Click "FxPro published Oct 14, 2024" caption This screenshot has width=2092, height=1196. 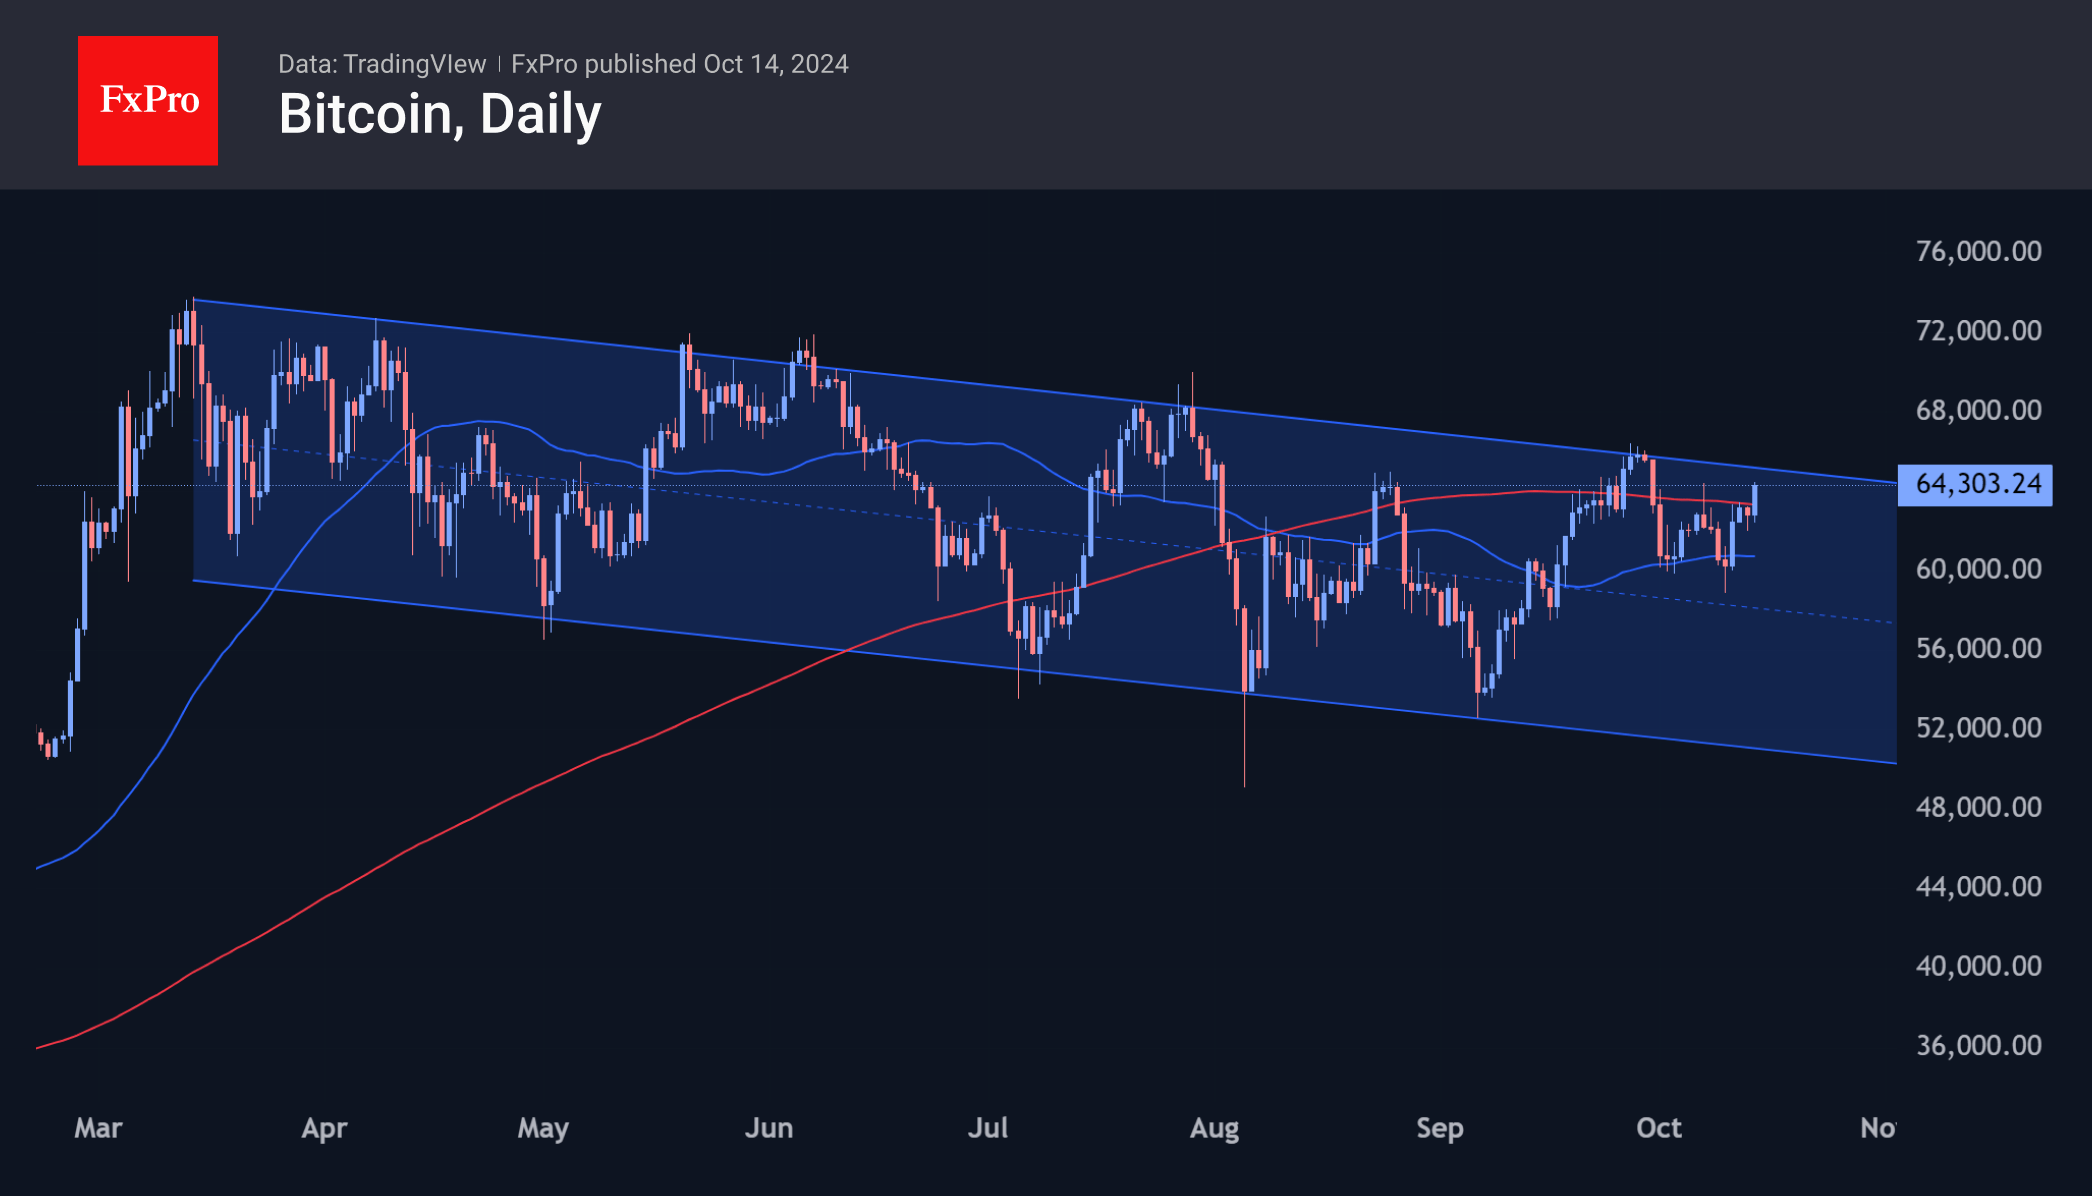680,64
